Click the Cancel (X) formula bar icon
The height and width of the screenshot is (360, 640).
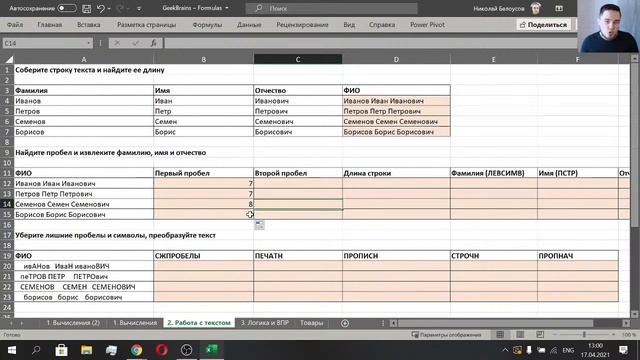coord(117,43)
